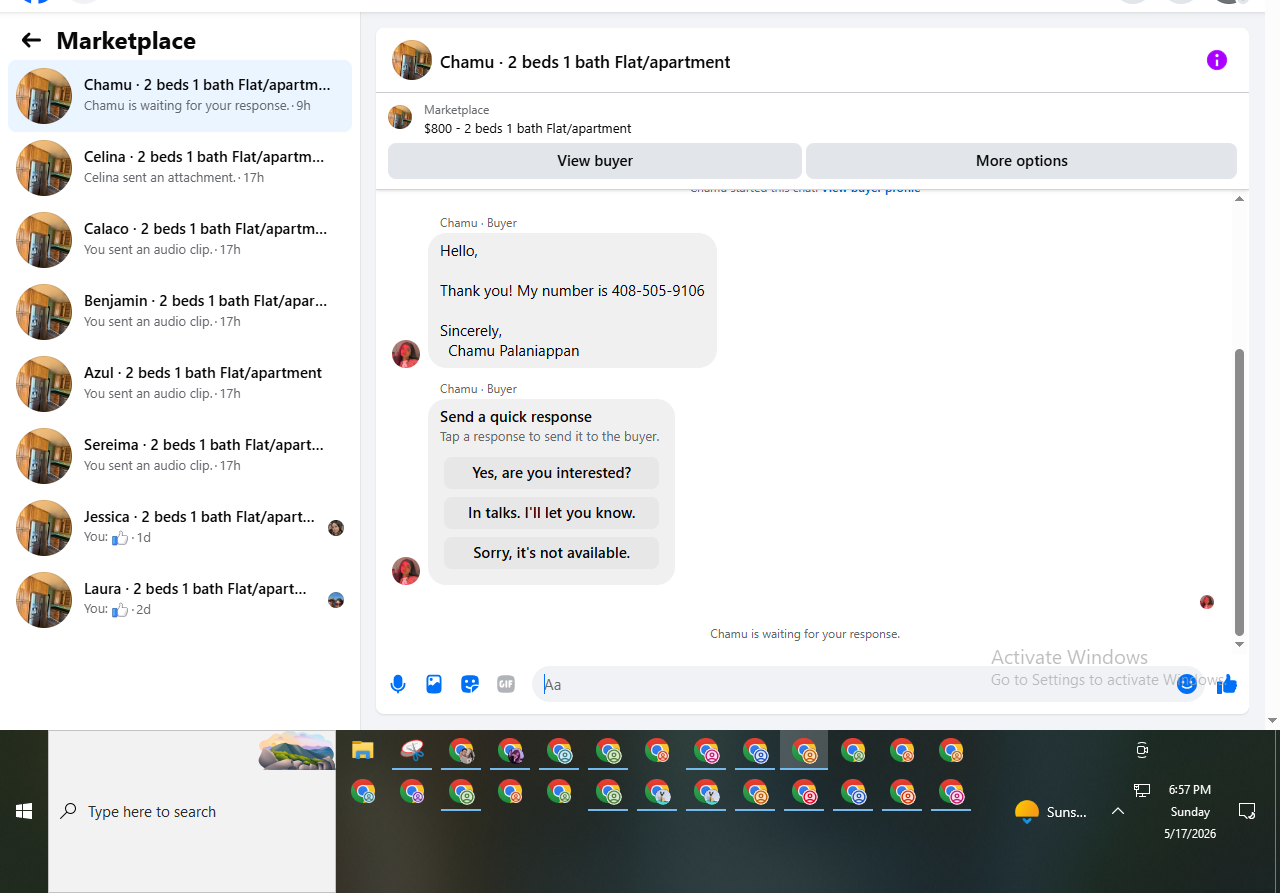Select the Calaco conversation
Screen dimensions: 1280x893
(x=180, y=240)
